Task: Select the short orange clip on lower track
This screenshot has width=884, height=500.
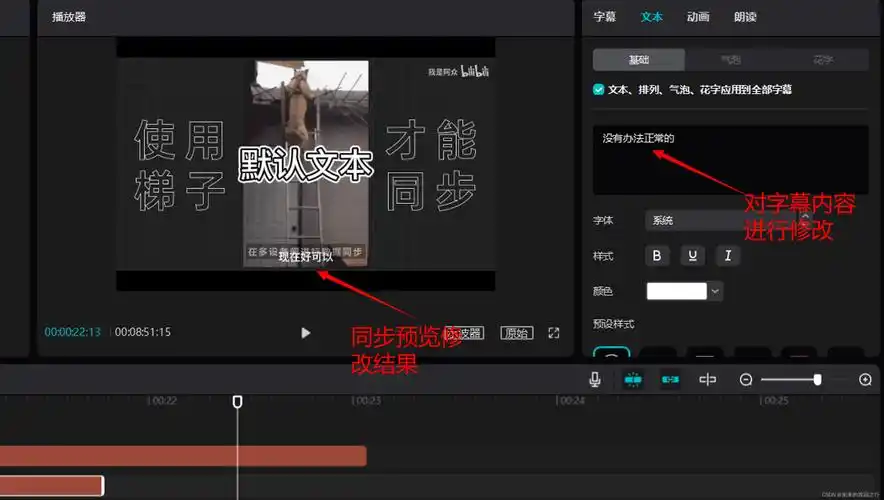Action: [x=52, y=485]
